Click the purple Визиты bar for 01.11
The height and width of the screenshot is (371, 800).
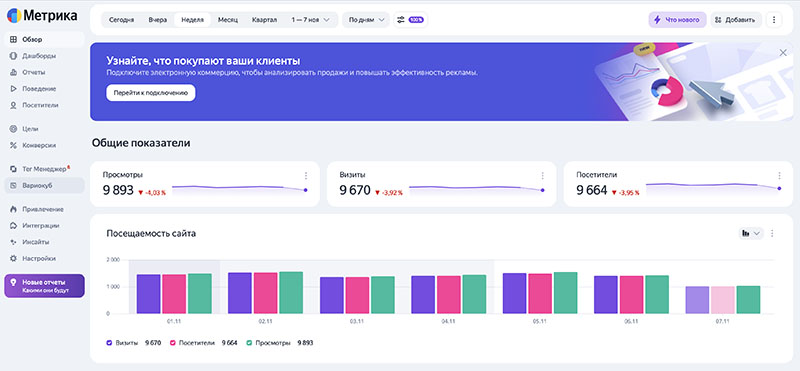tap(148, 294)
